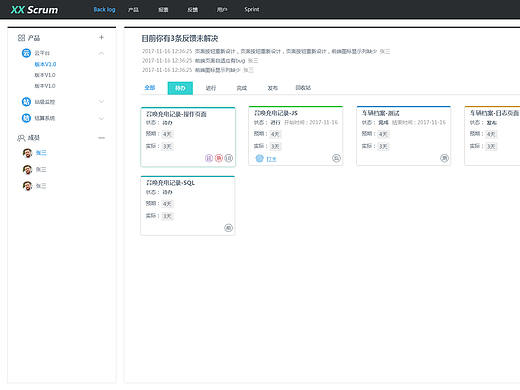The width and height of the screenshot is (520, 390).
Task: Select the blue highlighted member name 张三
Action: pos(41,153)
